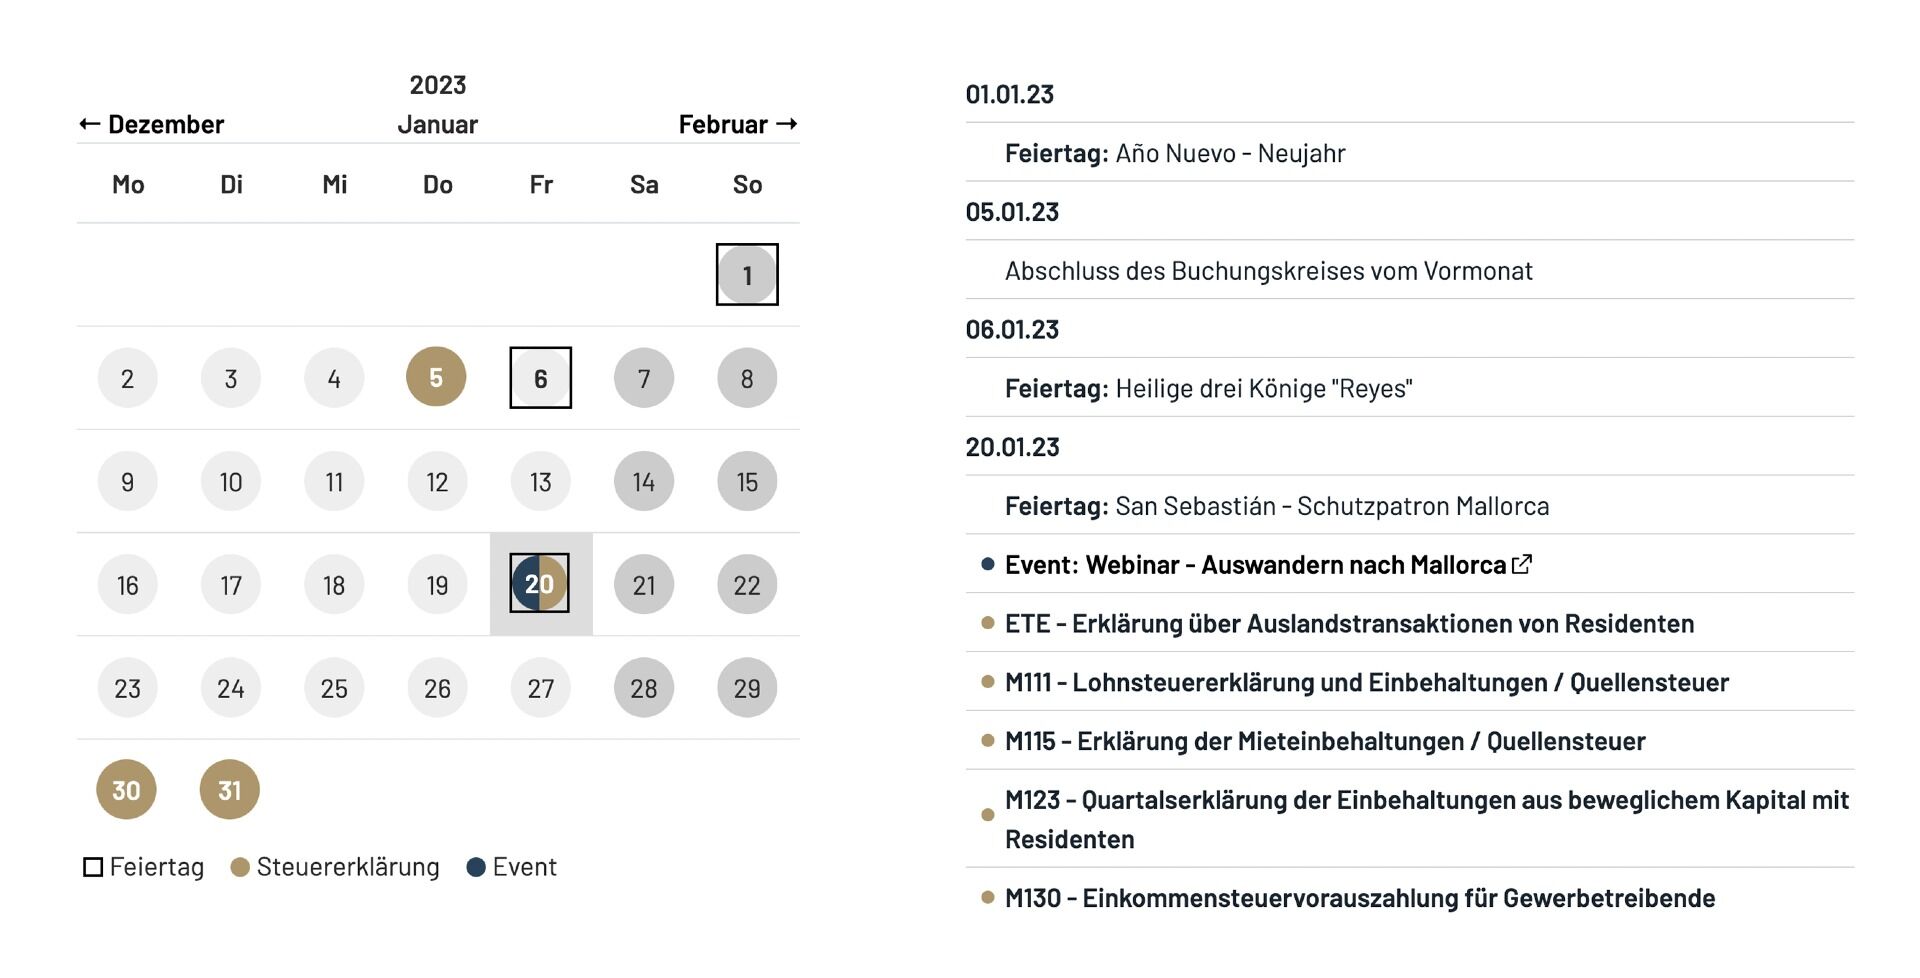Select January 1 holiday day
The image size is (1920, 978).
click(x=747, y=275)
